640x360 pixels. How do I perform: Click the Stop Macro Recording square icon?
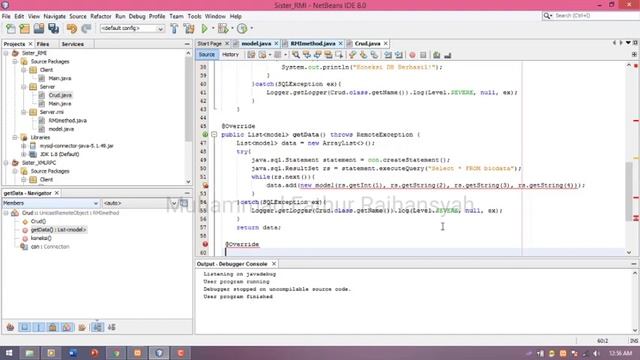423,55
